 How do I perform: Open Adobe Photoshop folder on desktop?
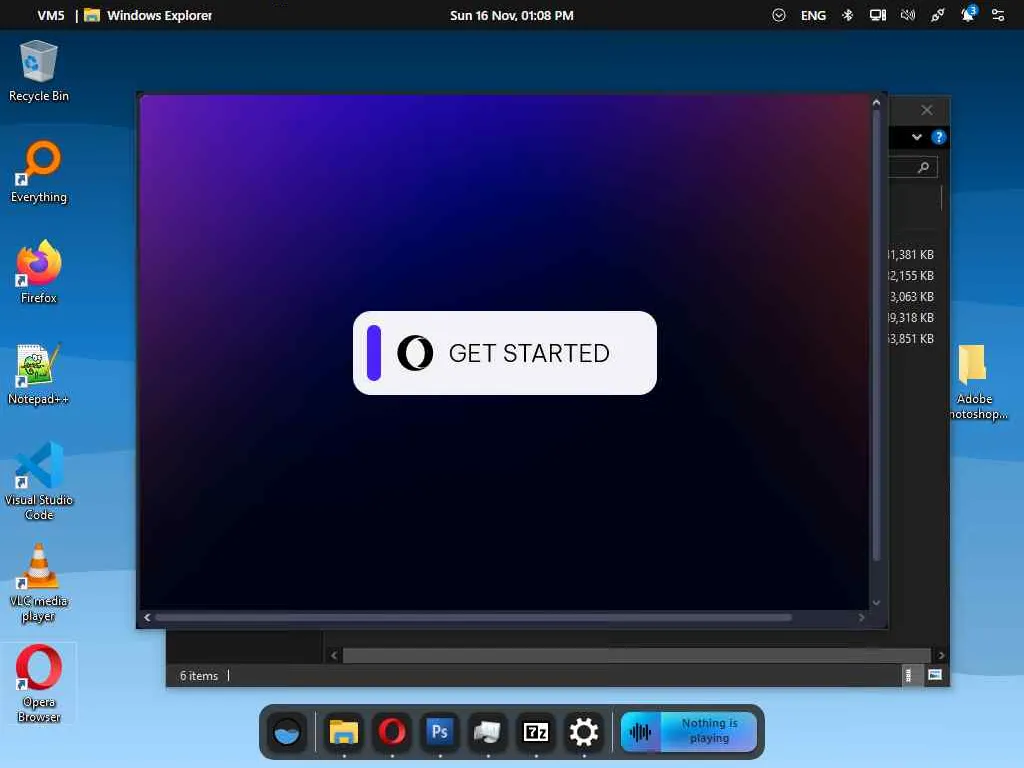pyautogui.click(x=974, y=382)
